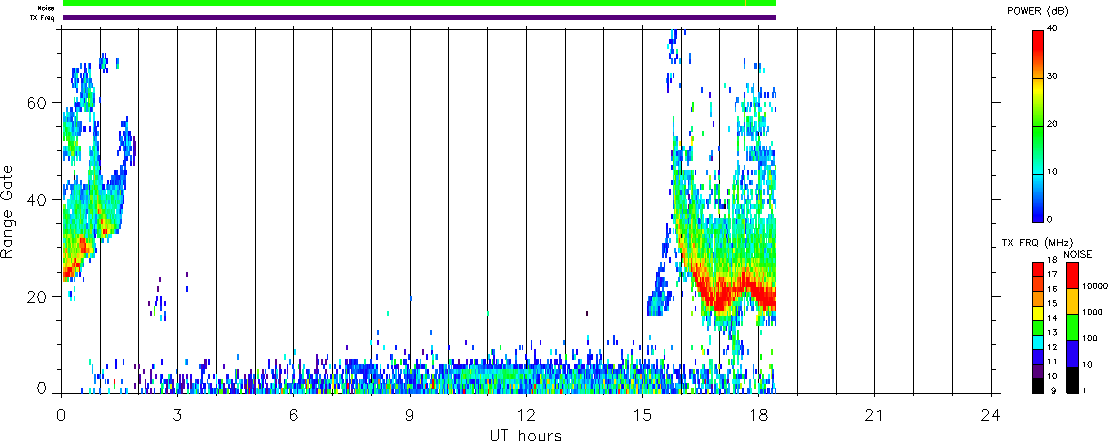Select the red top segment of the NOISE bar
Image resolution: width=1108 pixels, height=441 pixels.
1073,276
